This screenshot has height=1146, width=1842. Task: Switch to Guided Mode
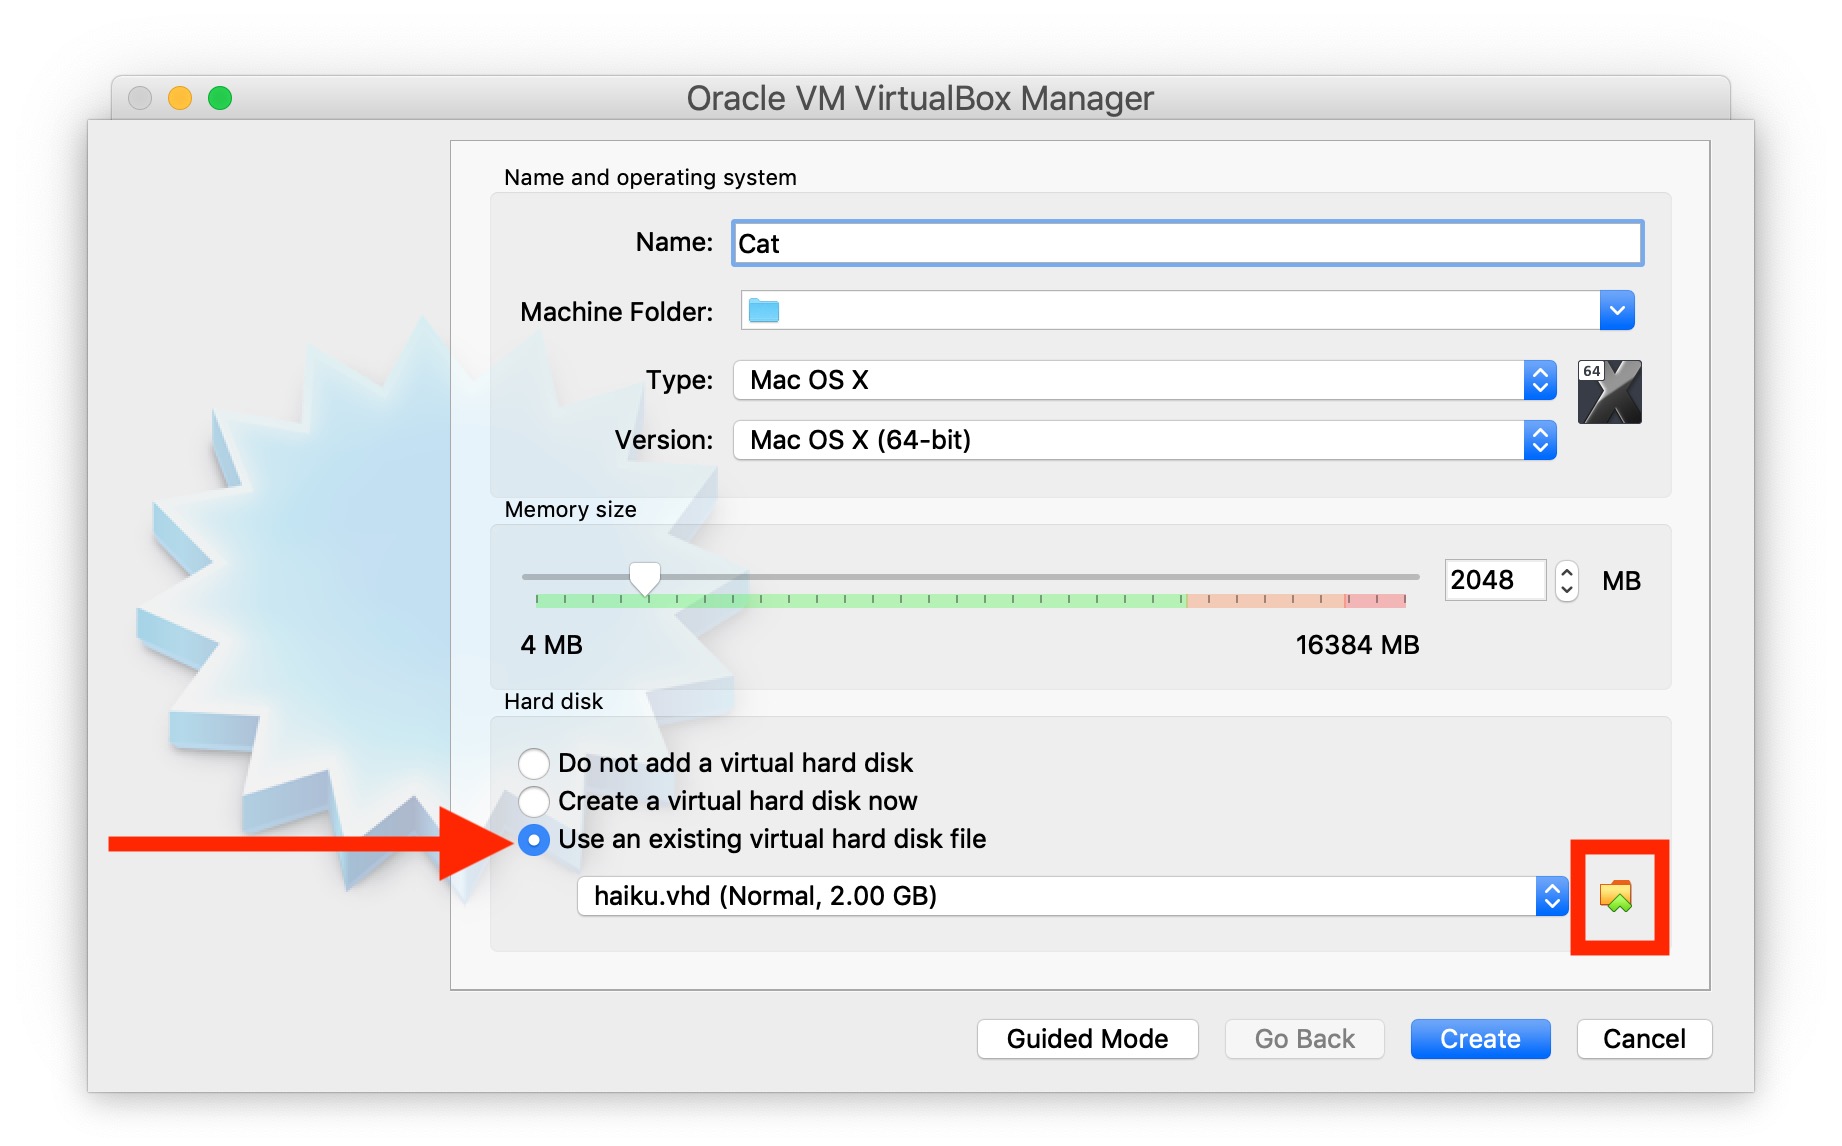click(x=1086, y=1038)
